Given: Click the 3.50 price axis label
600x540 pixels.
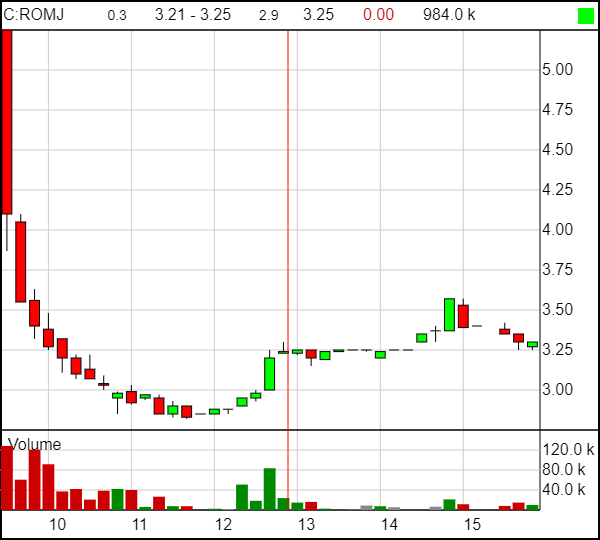Looking at the screenshot, I should 558,310.
